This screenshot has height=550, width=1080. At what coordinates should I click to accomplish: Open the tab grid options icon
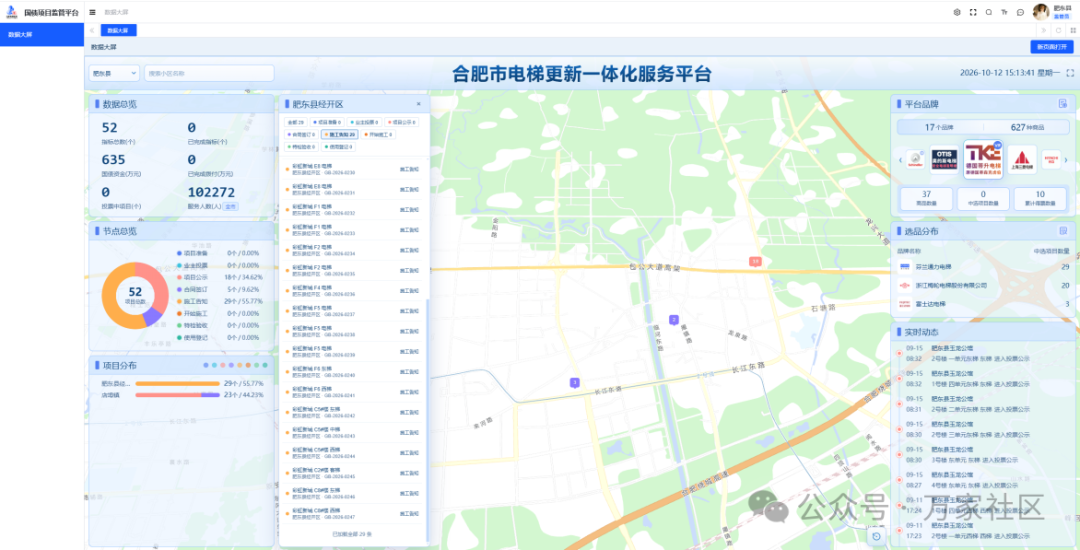tap(1073, 30)
